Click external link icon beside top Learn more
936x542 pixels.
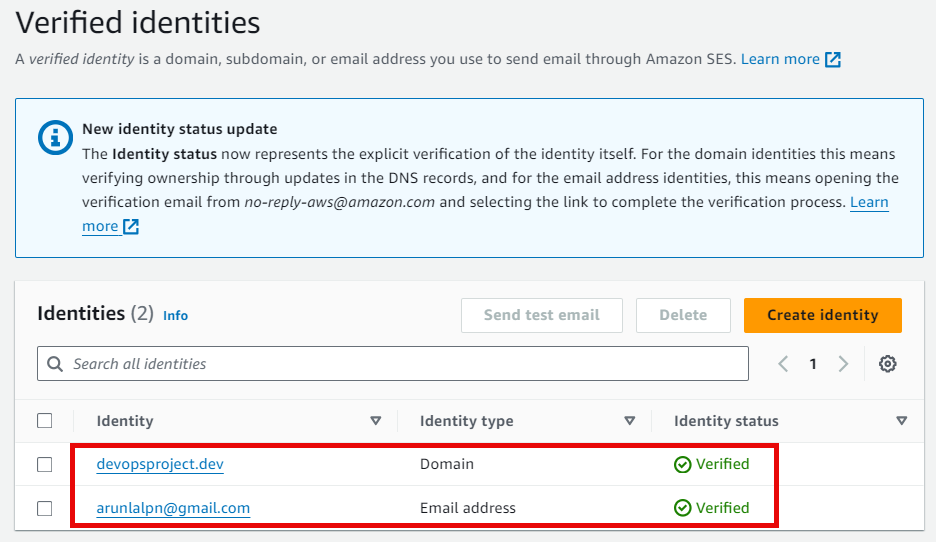click(833, 59)
